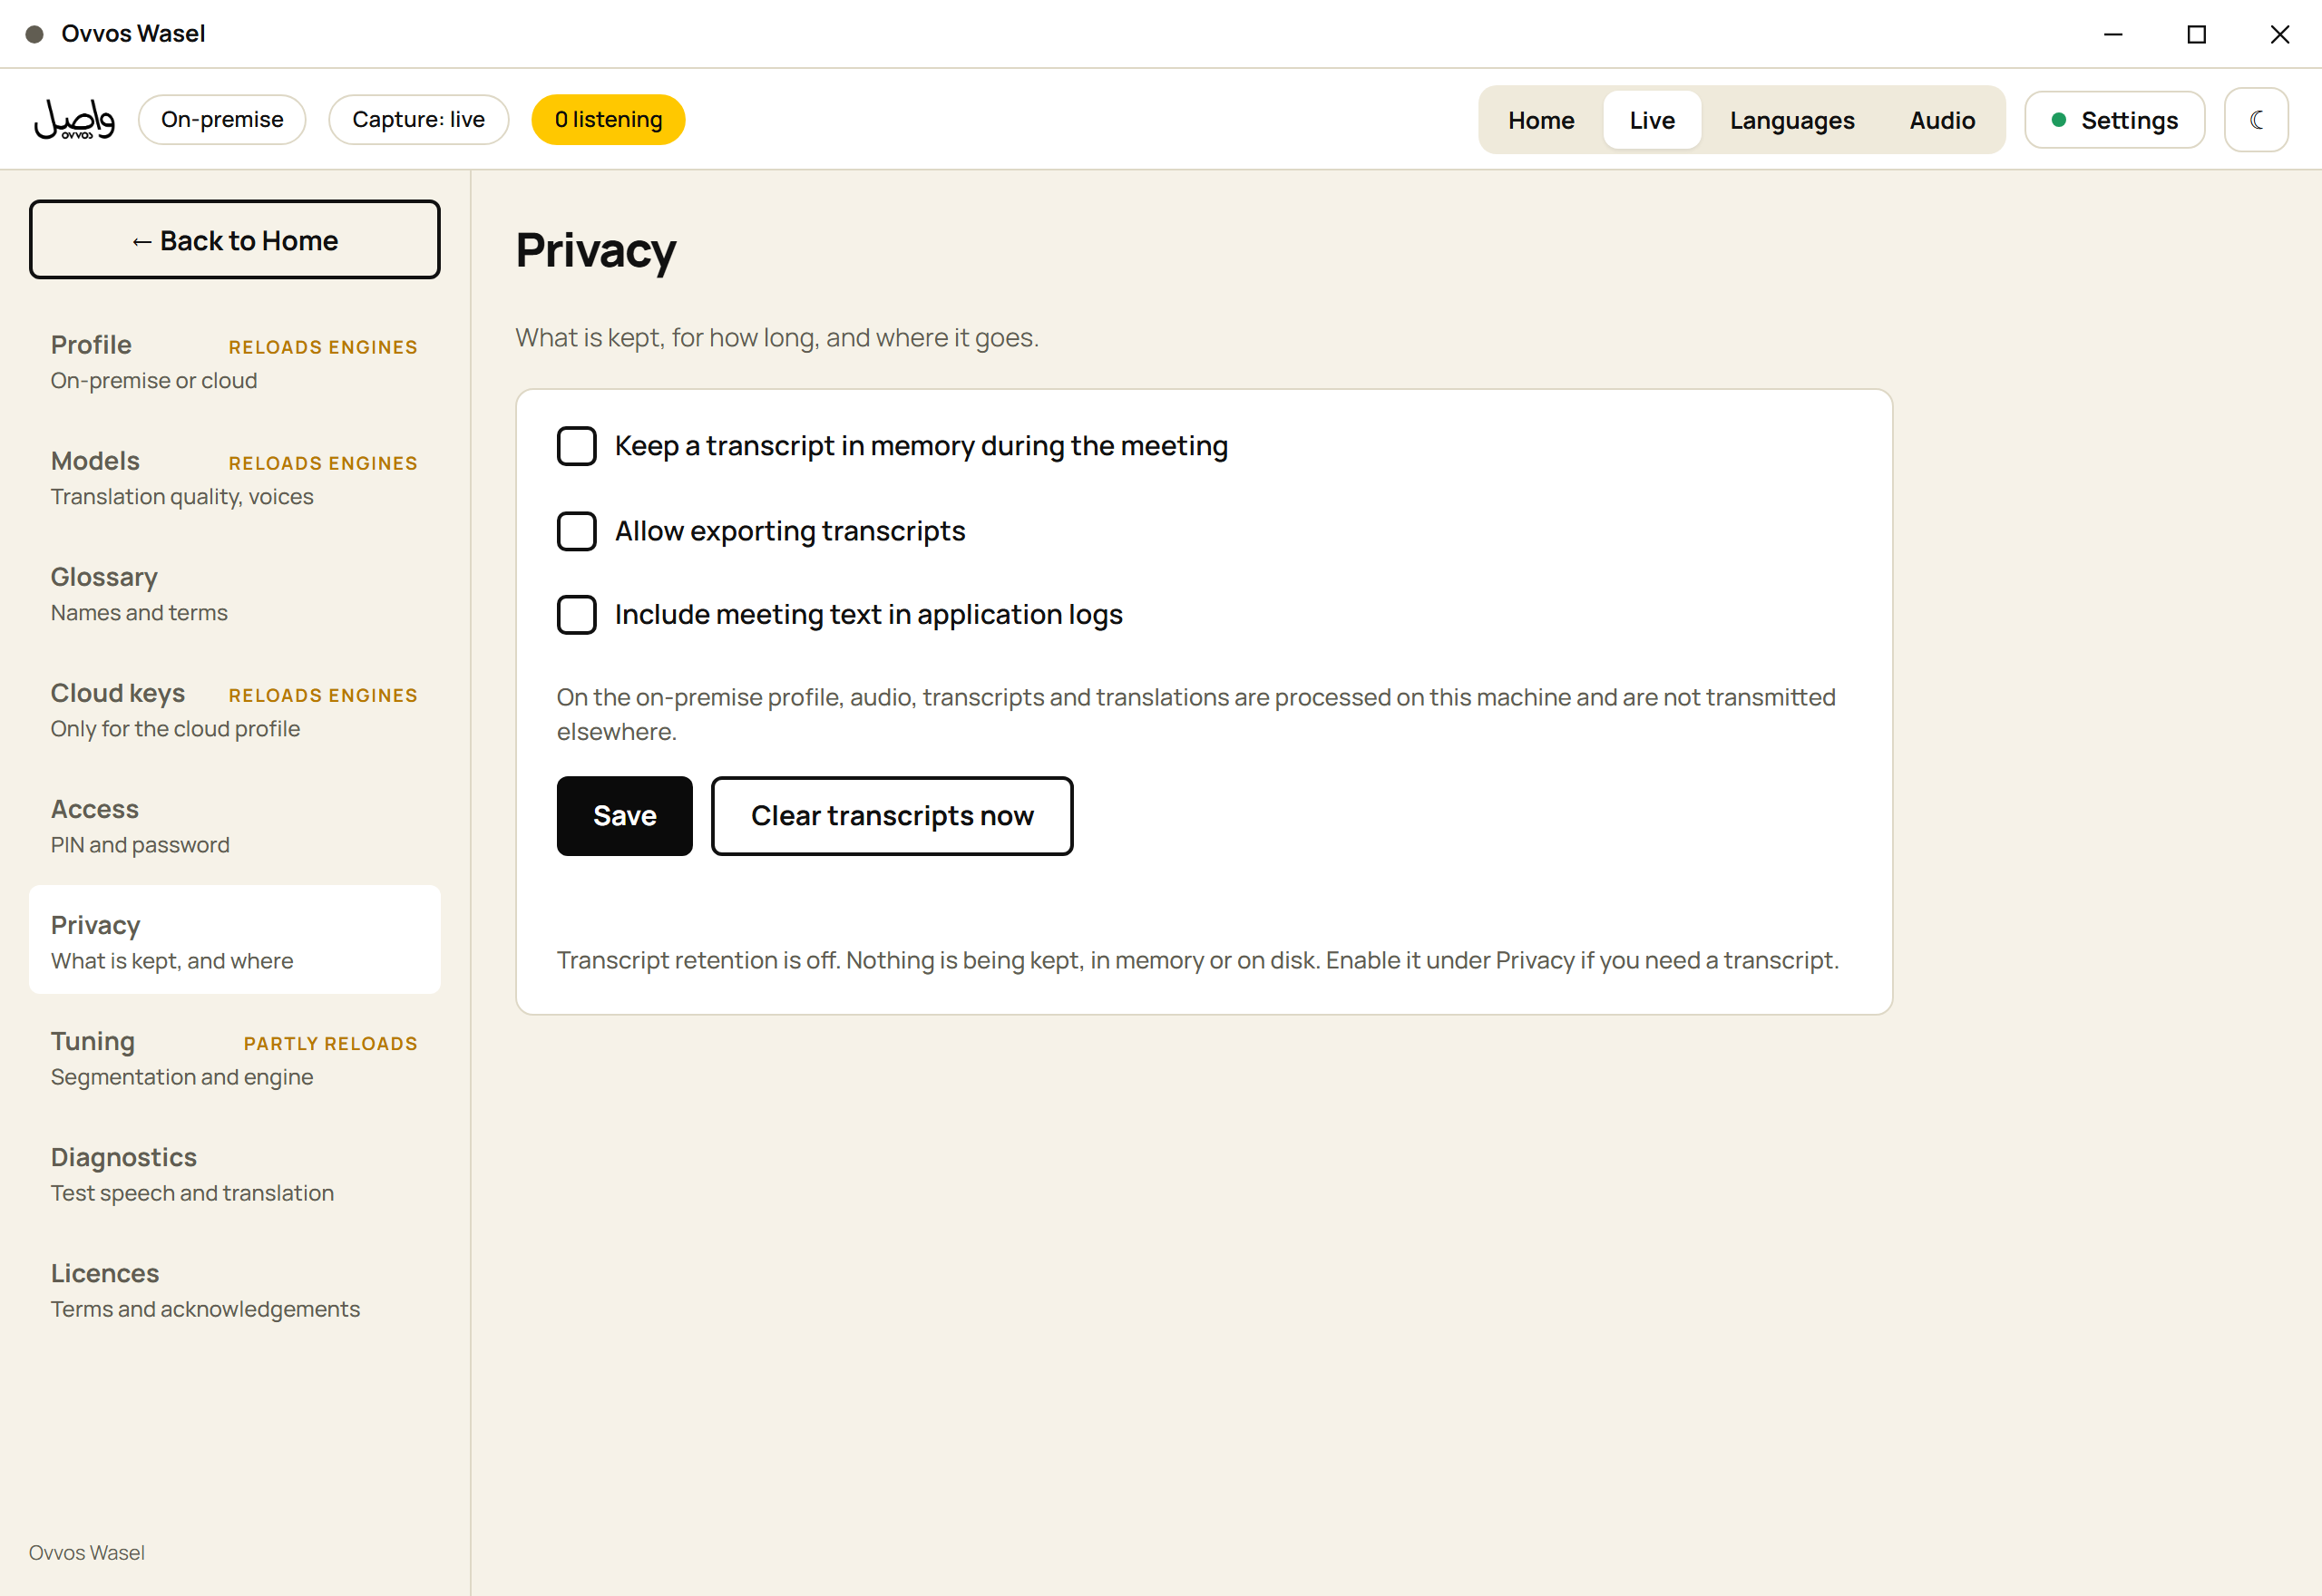Click the Ovvos Wasel footer text
The width and height of the screenshot is (2322, 1596).
[x=87, y=1552]
